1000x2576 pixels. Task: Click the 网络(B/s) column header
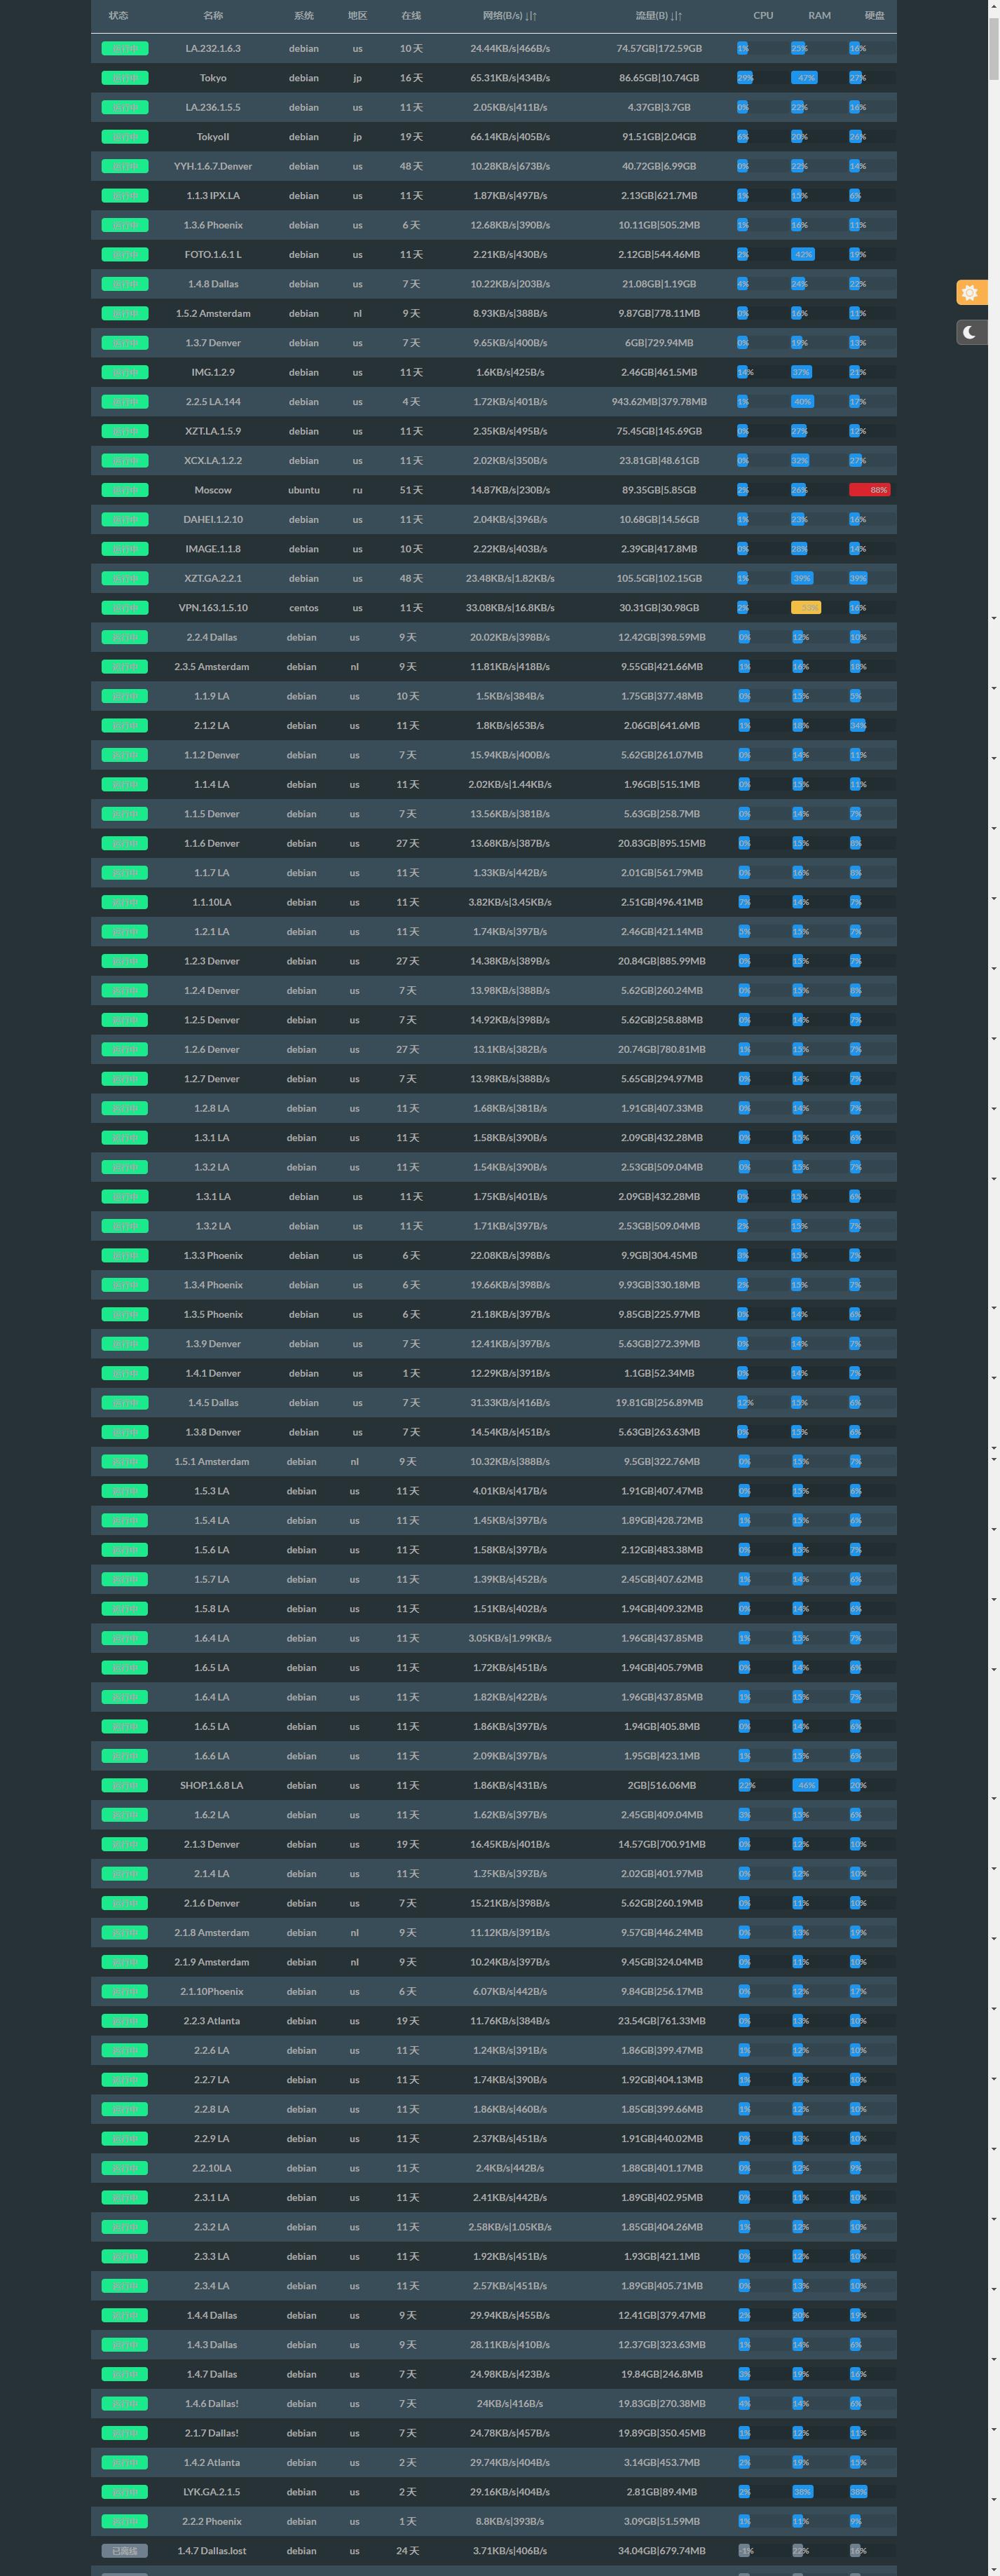[x=509, y=16]
